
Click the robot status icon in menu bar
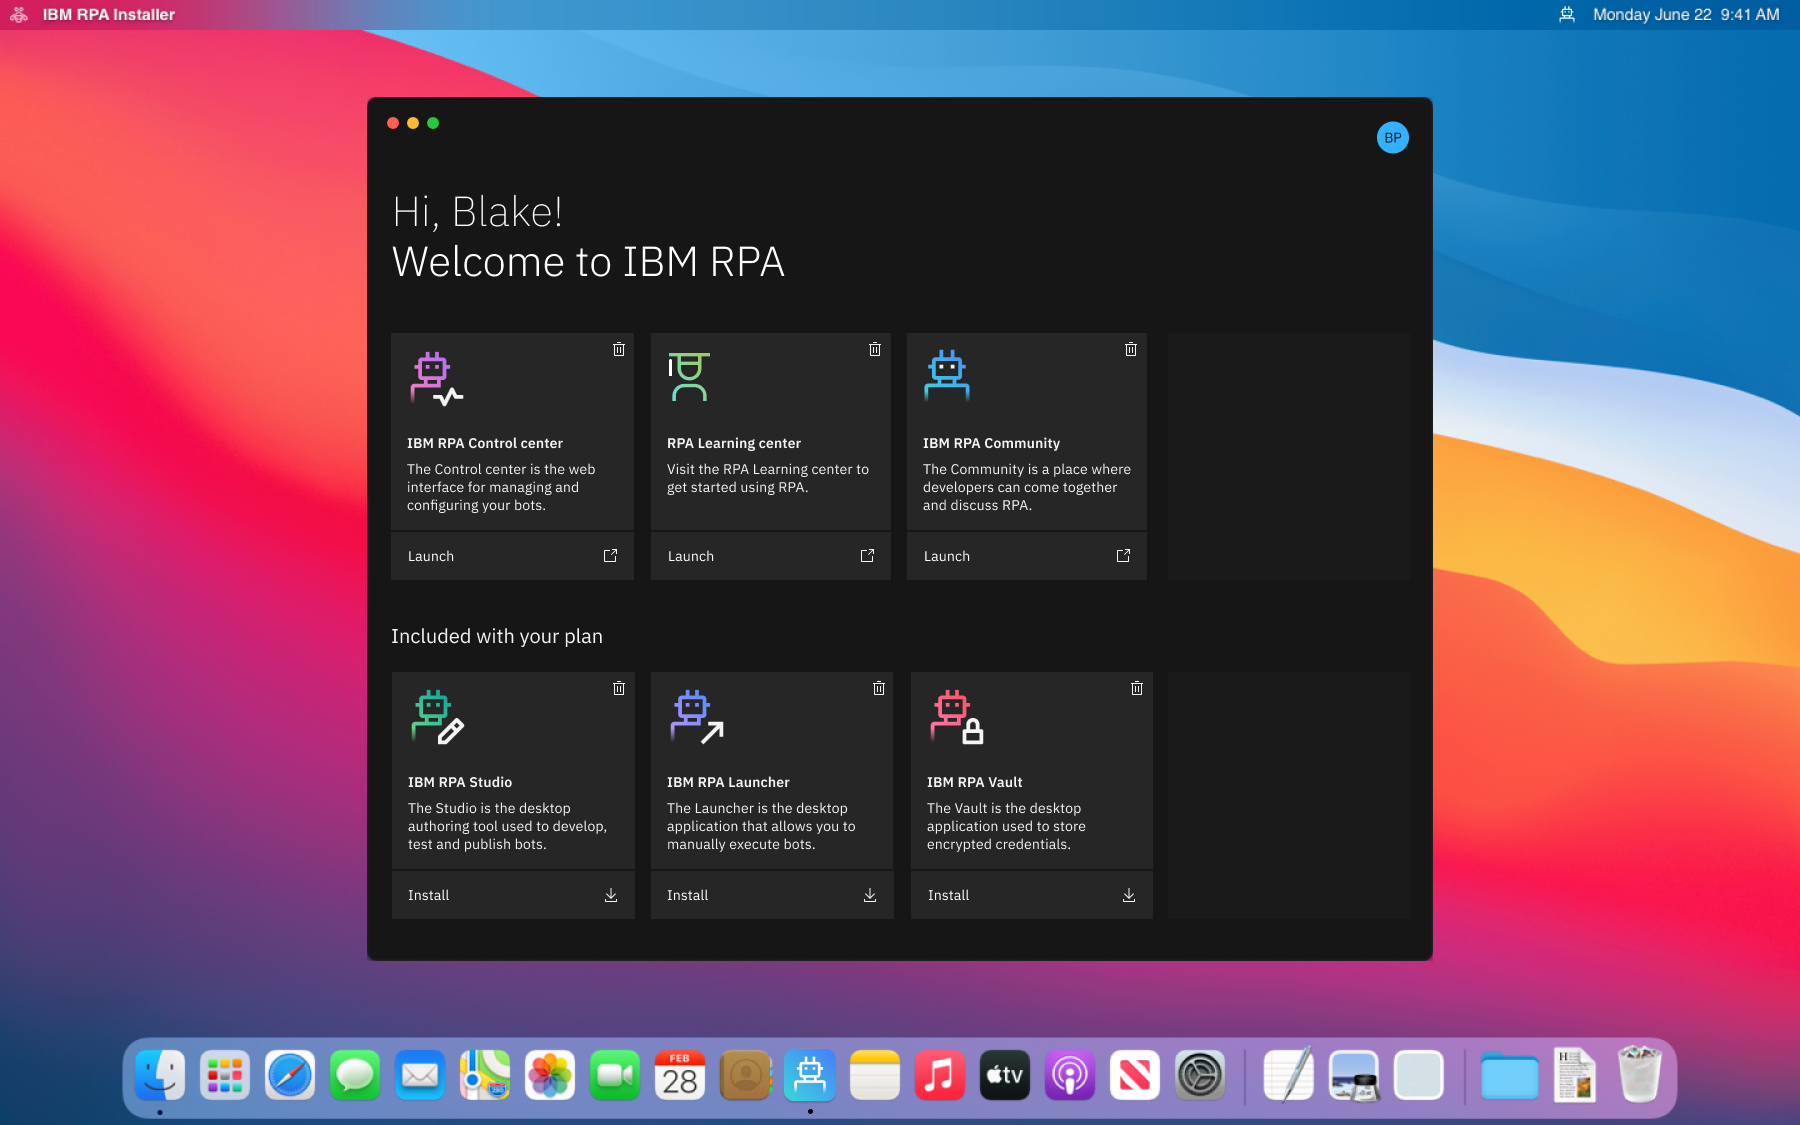(x=1567, y=14)
